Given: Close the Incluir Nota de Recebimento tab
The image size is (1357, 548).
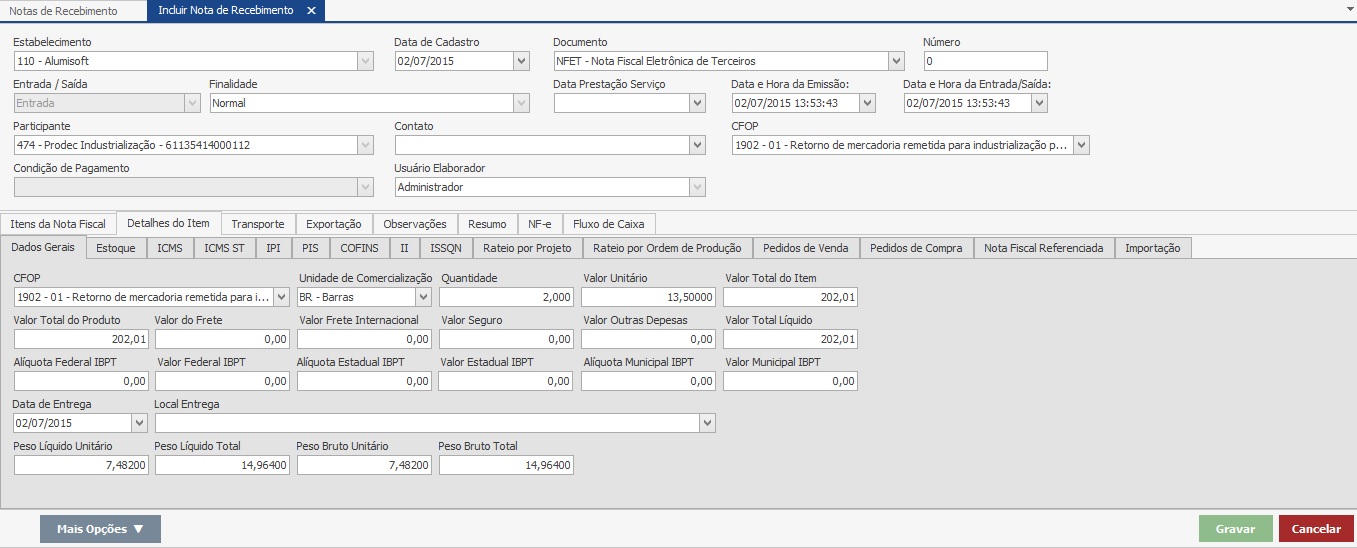Looking at the screenshot, I should (311, 11).
